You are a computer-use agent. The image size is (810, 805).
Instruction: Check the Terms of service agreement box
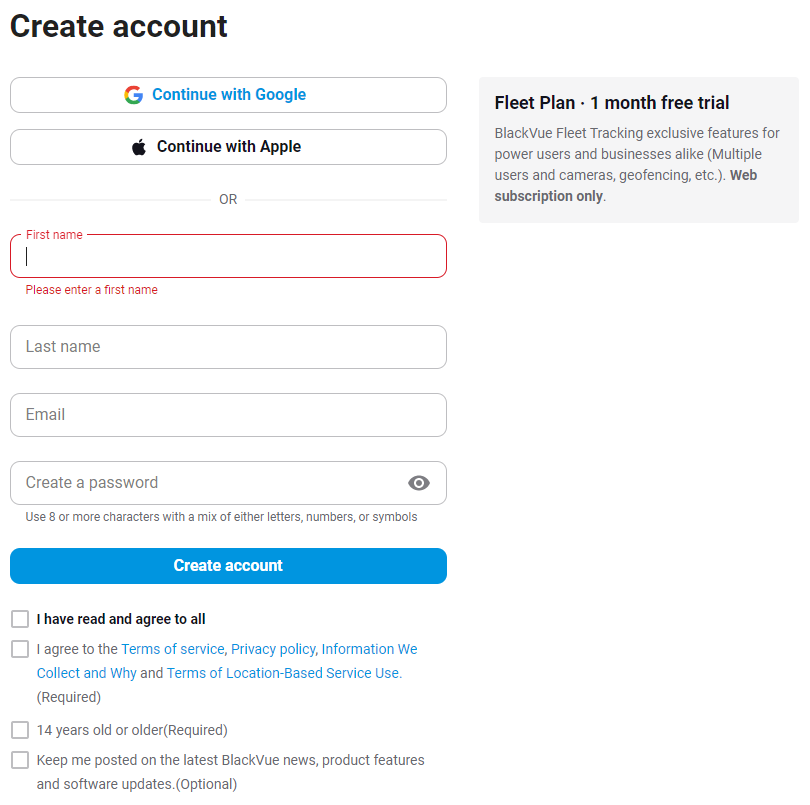pos(20,649)
